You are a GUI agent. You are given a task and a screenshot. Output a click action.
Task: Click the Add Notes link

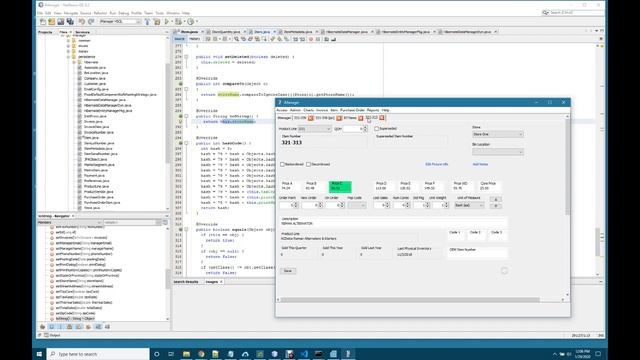(x=480, y=164)
